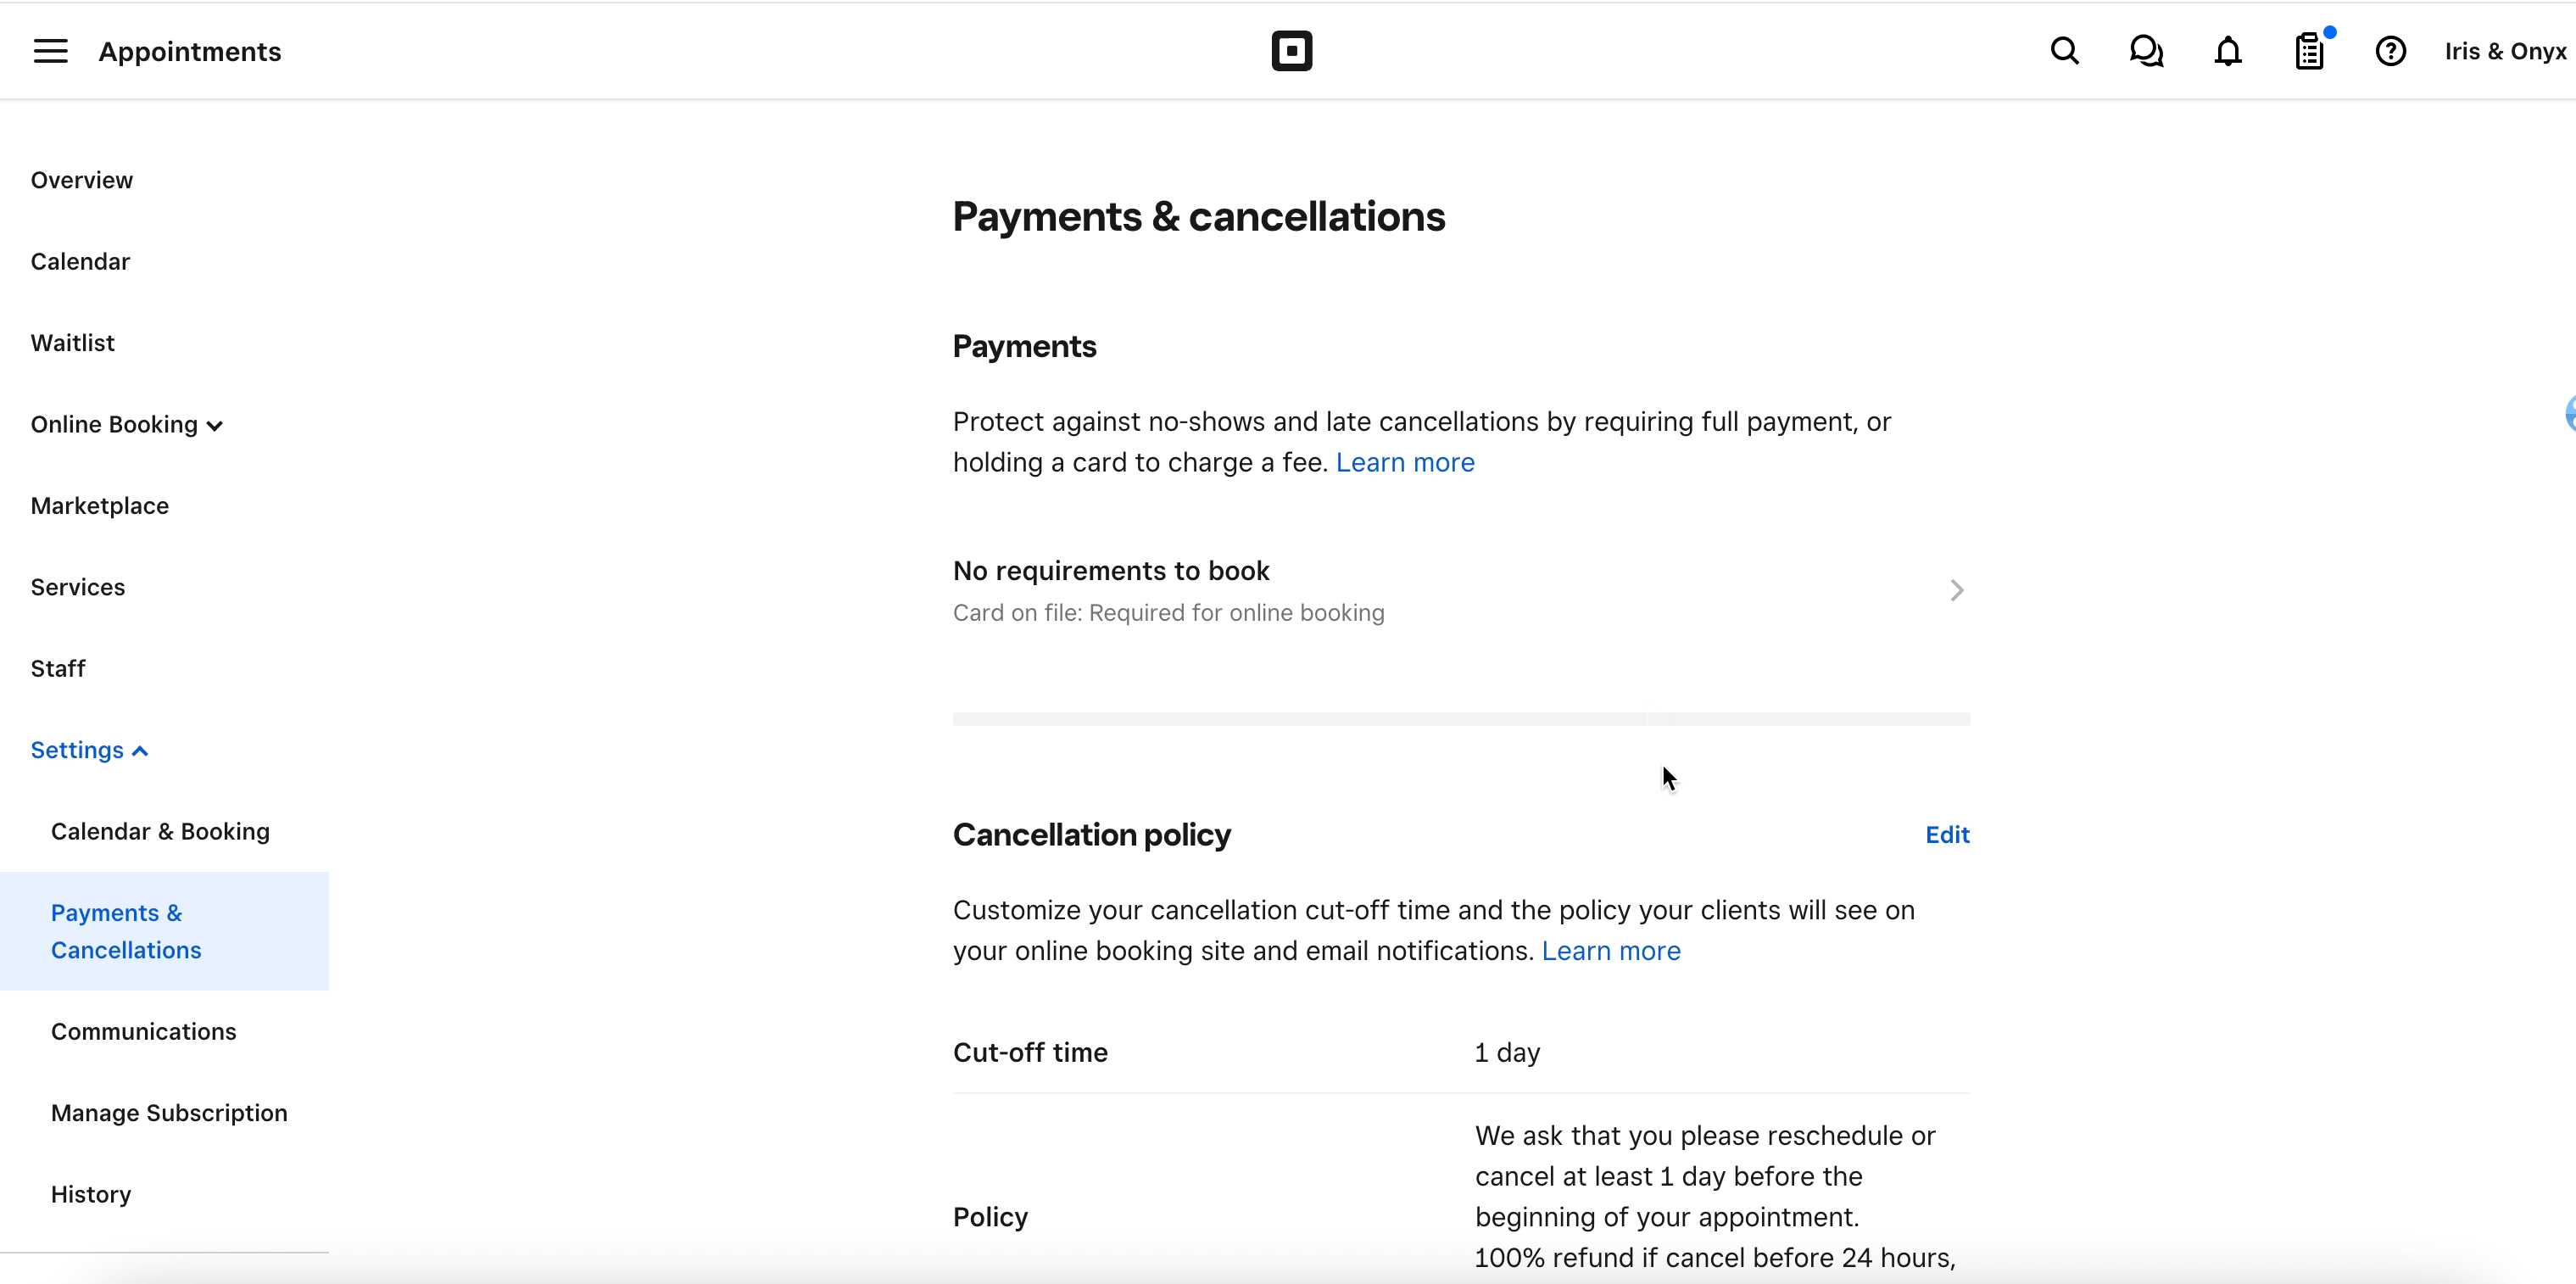Click Learn more under Cancellation policy

[x=1610, y=950]
